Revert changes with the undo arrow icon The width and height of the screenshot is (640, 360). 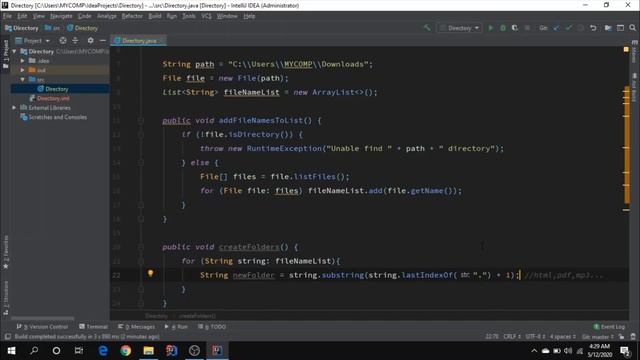[x=593, y=28]
